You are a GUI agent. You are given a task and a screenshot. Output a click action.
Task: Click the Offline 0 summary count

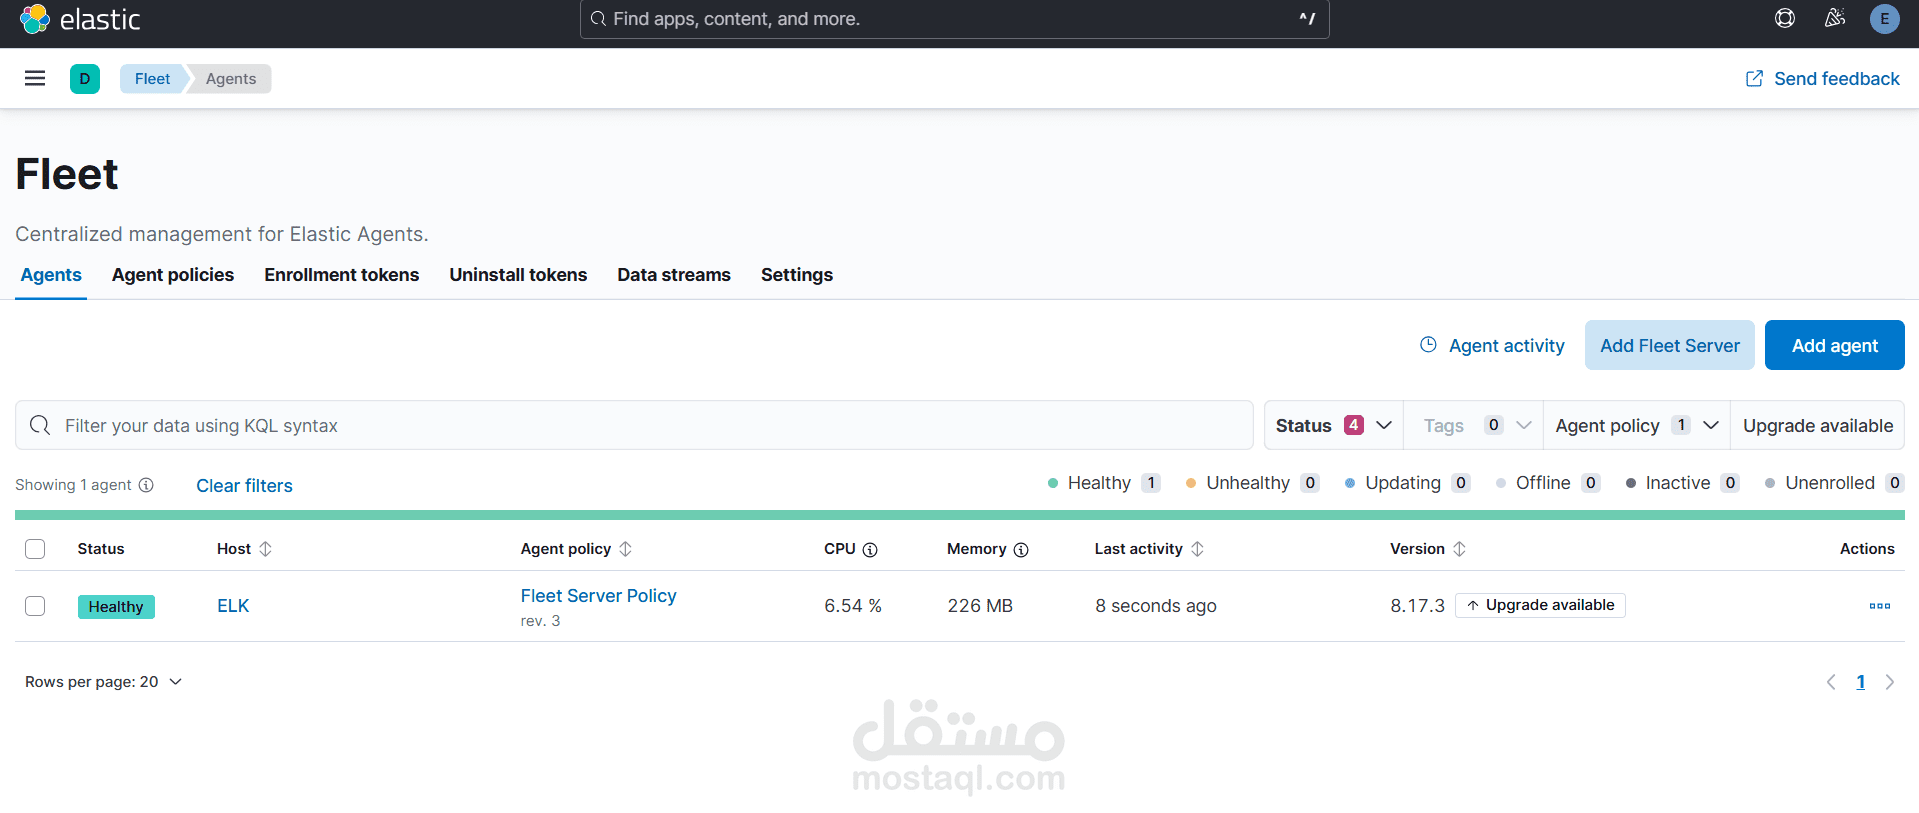coord(1548,483)
